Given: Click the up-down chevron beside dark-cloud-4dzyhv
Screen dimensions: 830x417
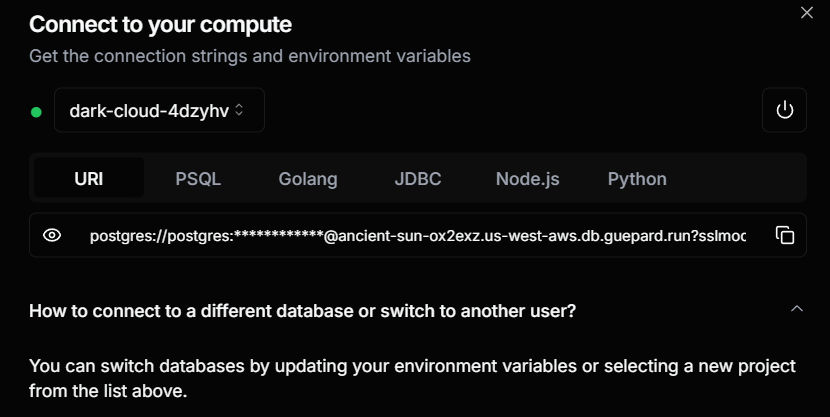Looking at the screenshot, I should coord(239,110).
